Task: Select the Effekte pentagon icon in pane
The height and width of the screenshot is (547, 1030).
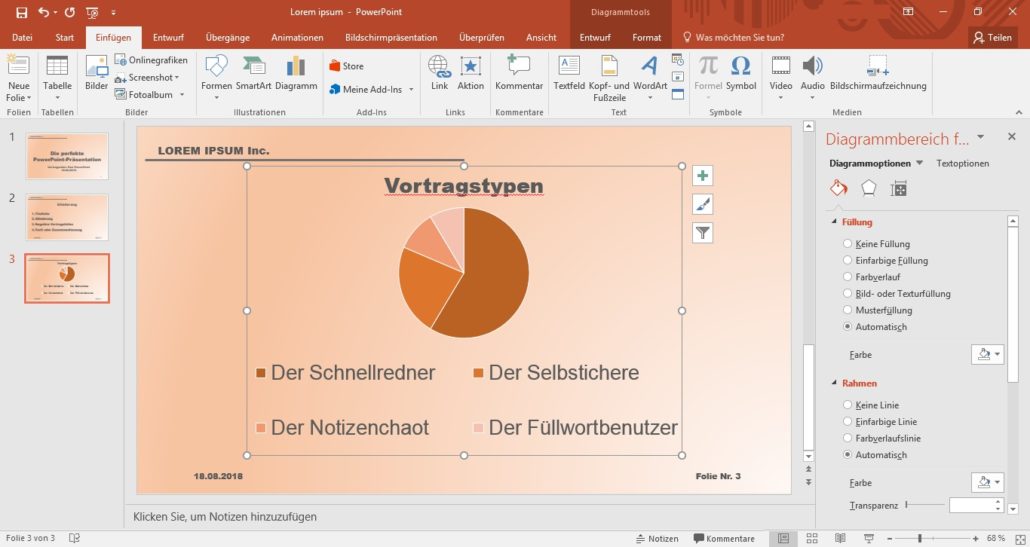Action: coord(868,188)
